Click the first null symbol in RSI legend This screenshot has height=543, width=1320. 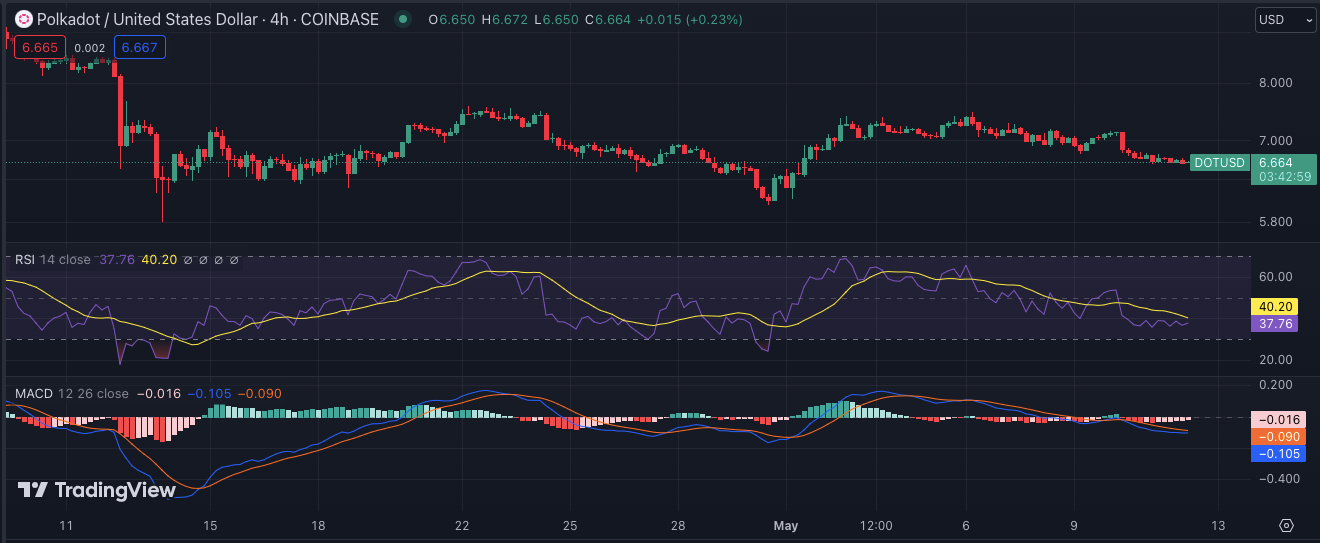pyautogui.click(x=187, y=260)
